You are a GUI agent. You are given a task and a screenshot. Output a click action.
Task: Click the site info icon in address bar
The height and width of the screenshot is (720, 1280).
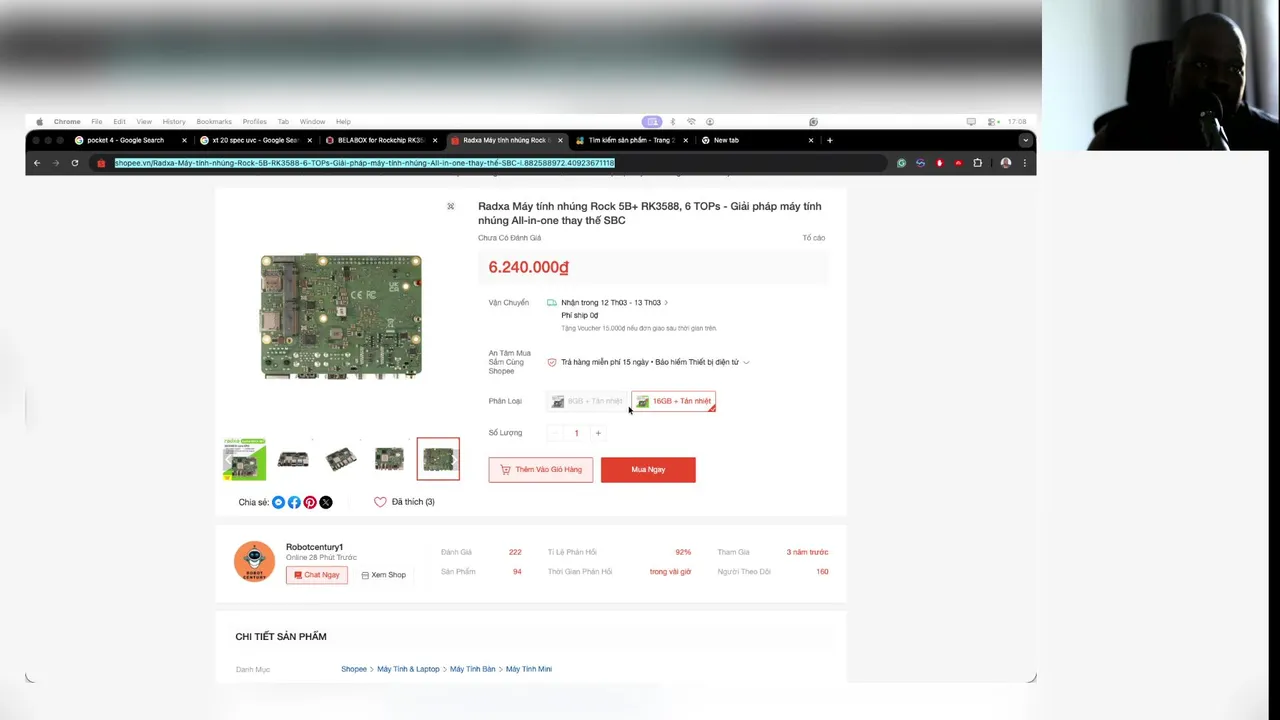click(x=101, y=163)
